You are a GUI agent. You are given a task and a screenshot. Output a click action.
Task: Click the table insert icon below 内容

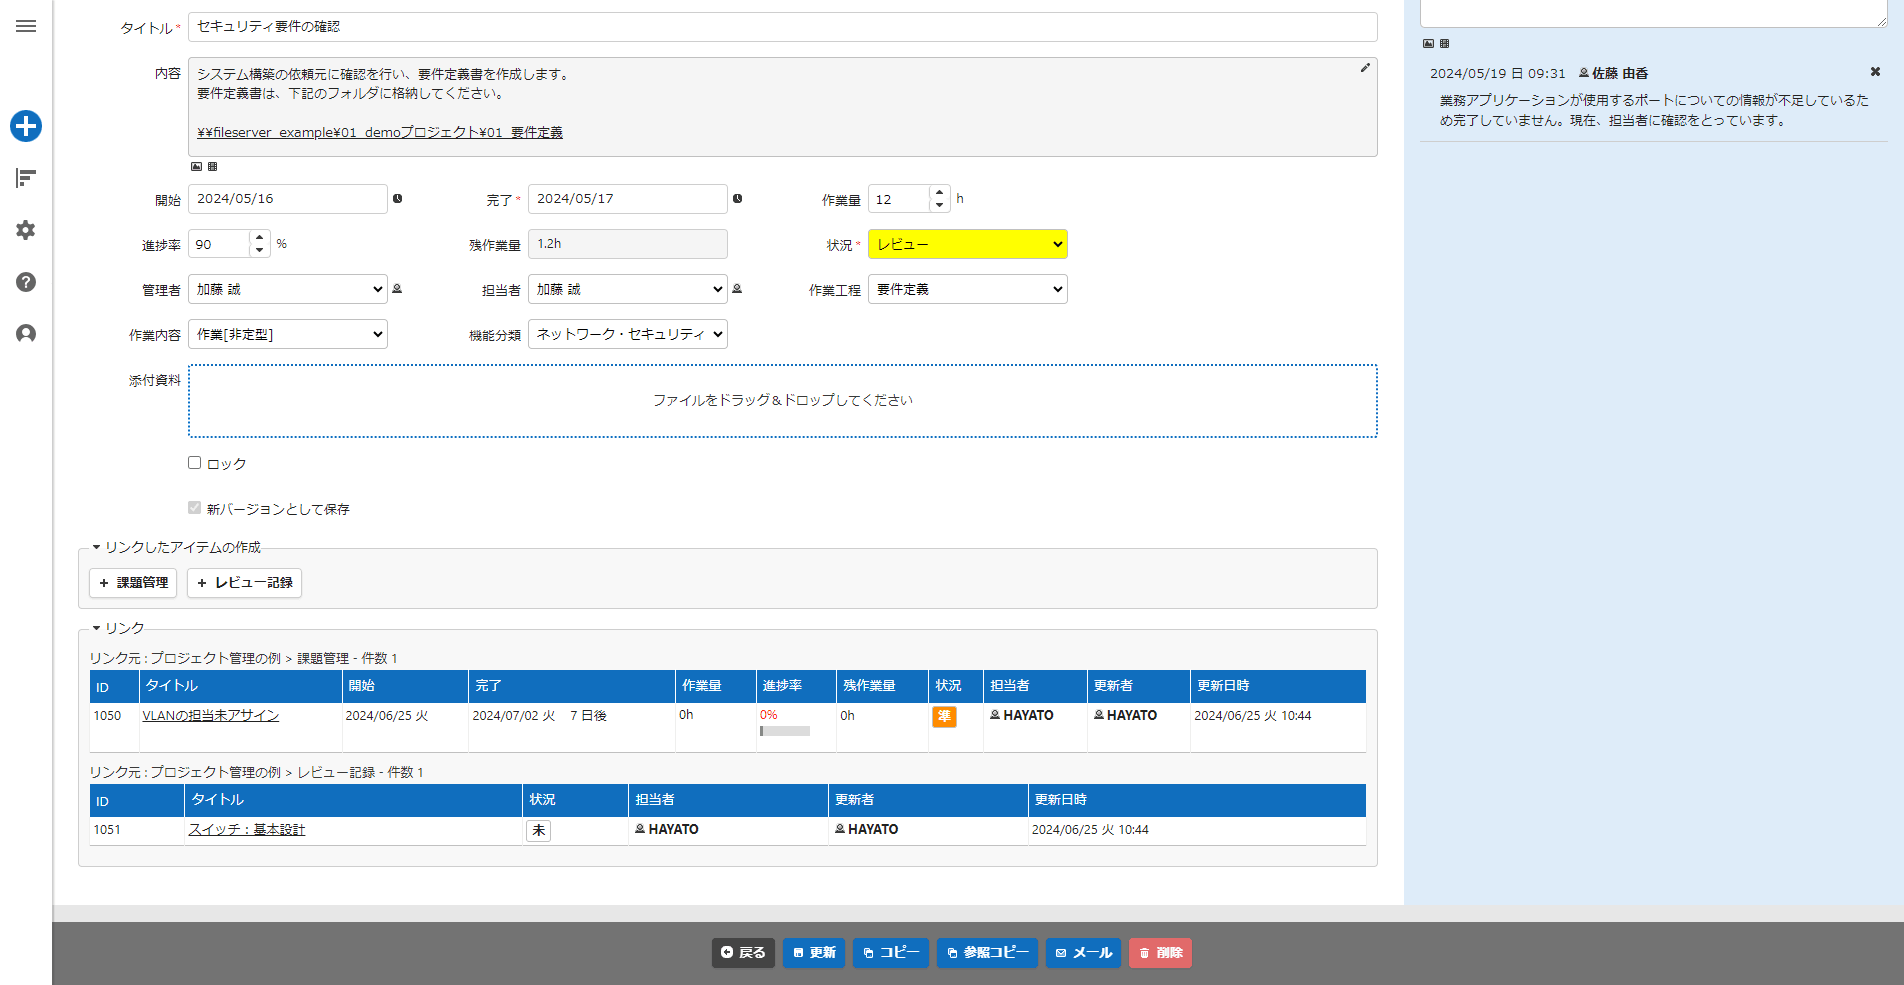click(x=212, y=167)
